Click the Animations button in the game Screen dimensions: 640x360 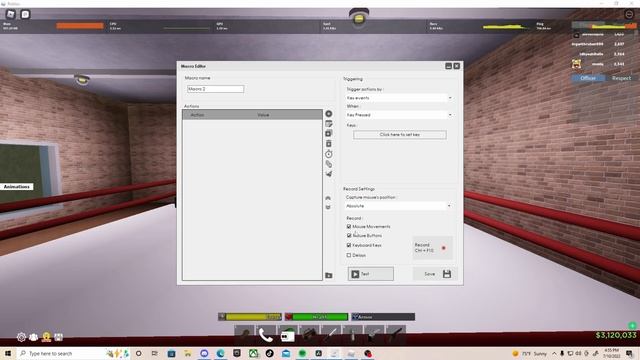pyautogui.click(x=17, y=187)
